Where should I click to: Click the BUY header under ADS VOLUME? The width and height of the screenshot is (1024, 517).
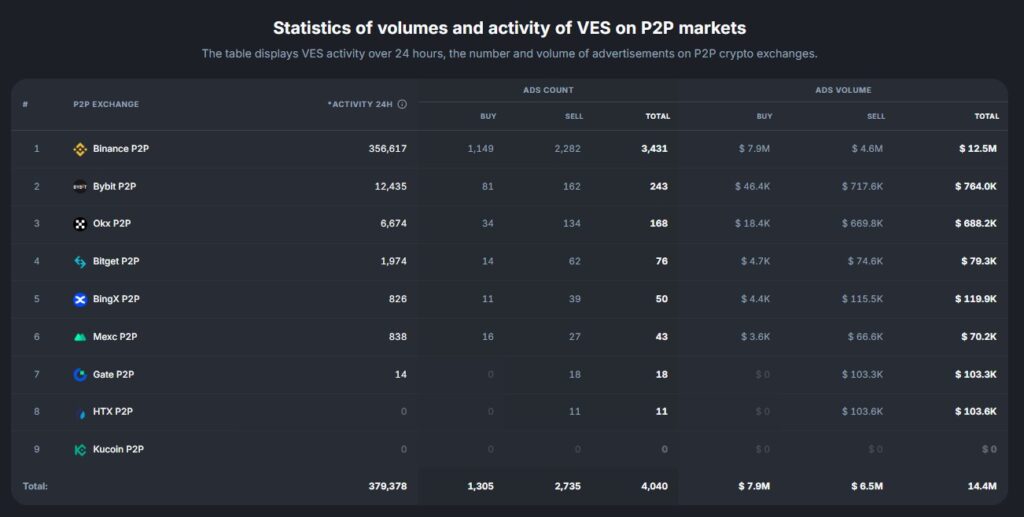tap(765, 116)
